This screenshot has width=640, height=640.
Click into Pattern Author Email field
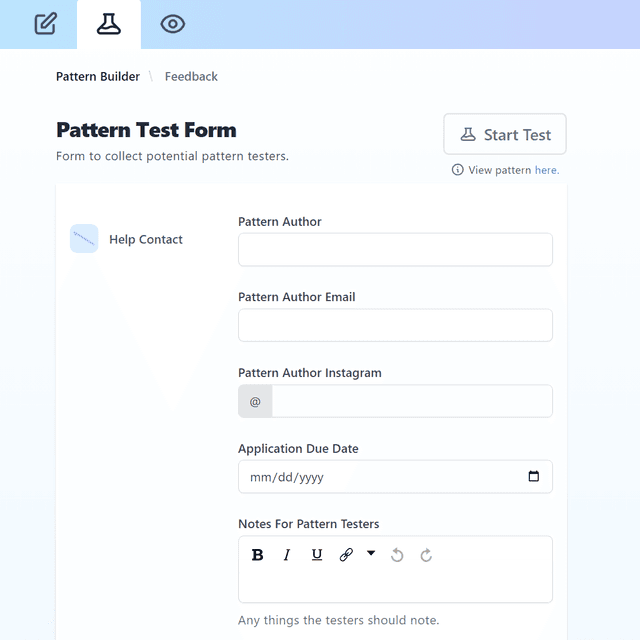tap(395, 325)
